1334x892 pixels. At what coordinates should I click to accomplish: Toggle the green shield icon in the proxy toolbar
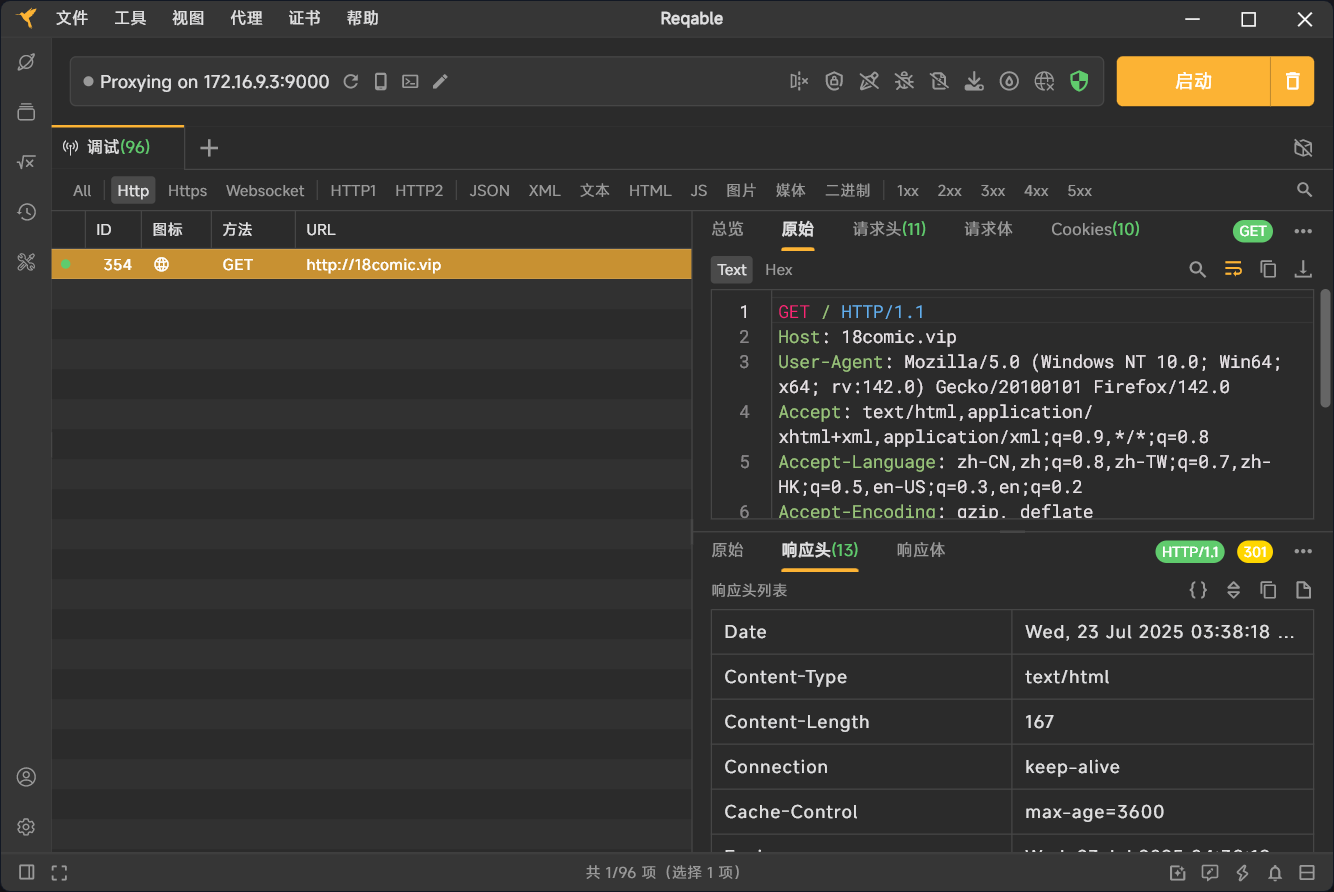click(x=1078, y=81)
